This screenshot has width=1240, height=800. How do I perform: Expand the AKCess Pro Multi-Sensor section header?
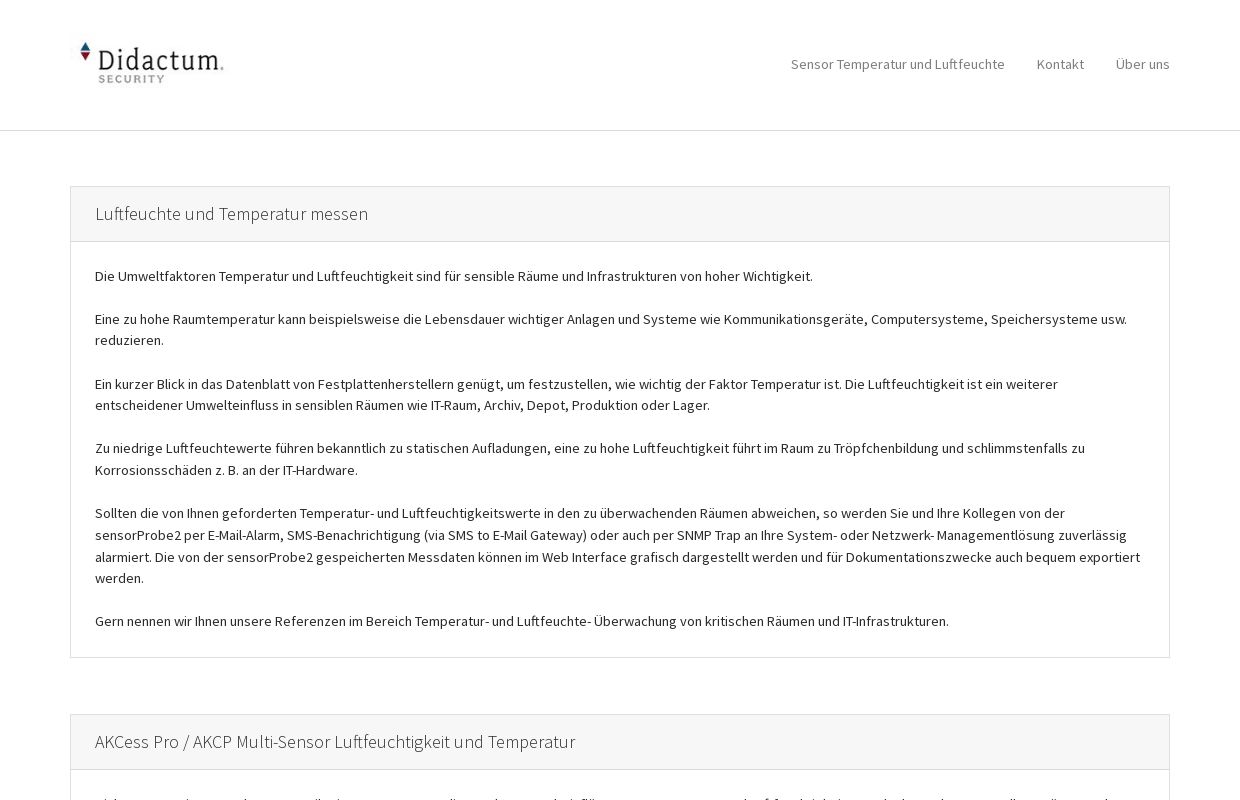coord(335,742)
